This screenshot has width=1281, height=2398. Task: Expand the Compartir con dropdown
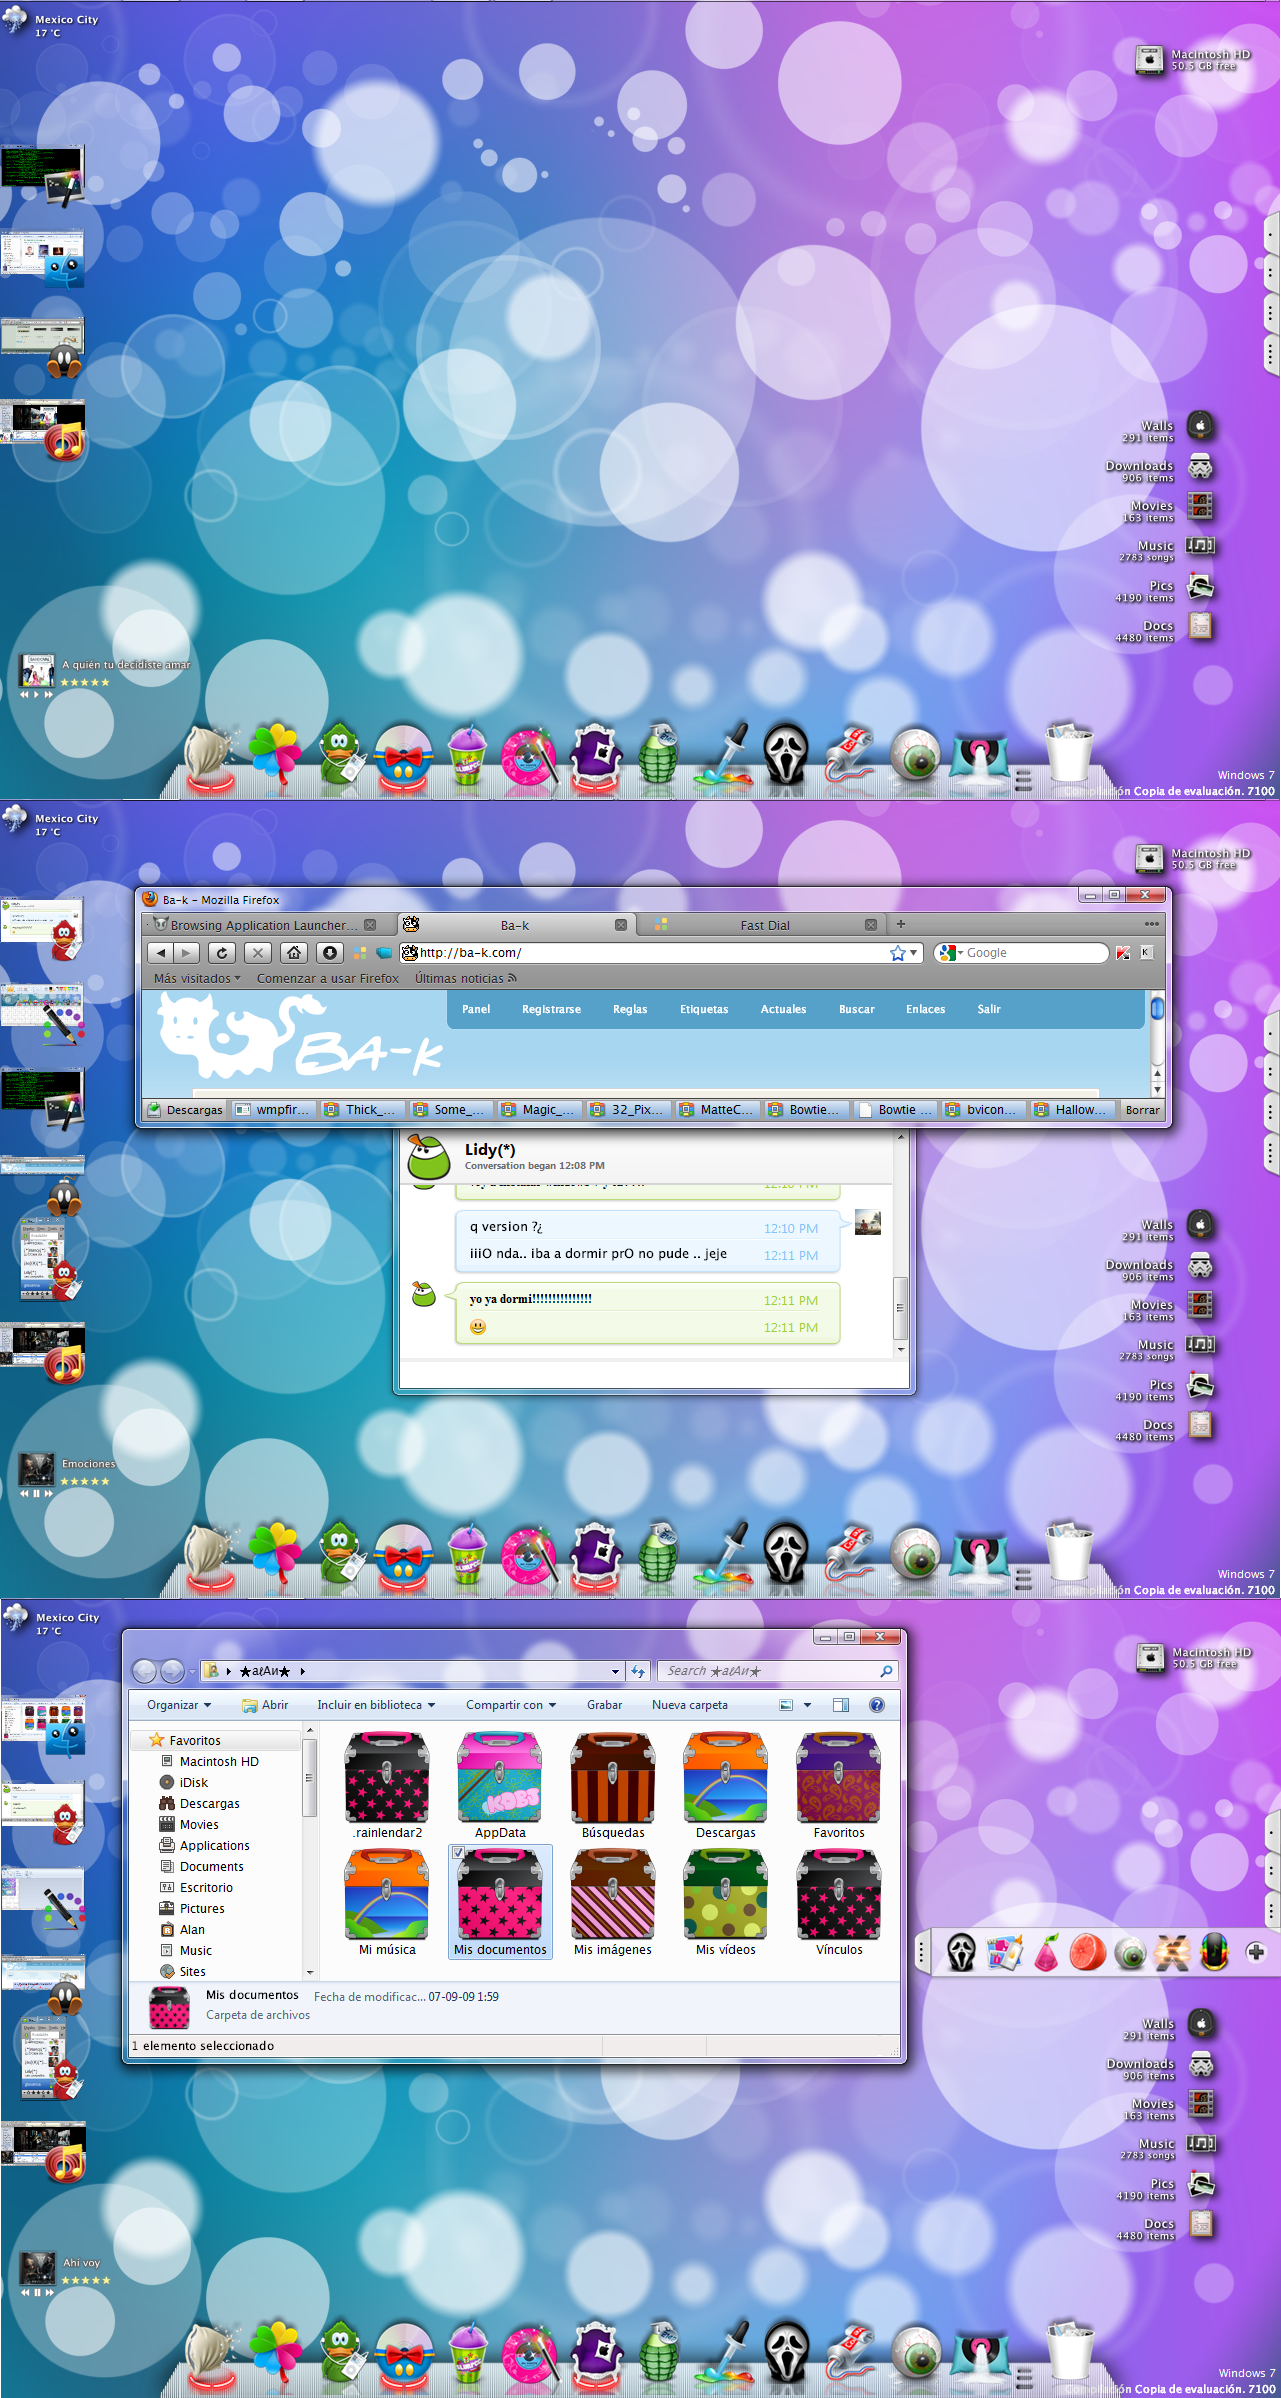coord(510,1705)
